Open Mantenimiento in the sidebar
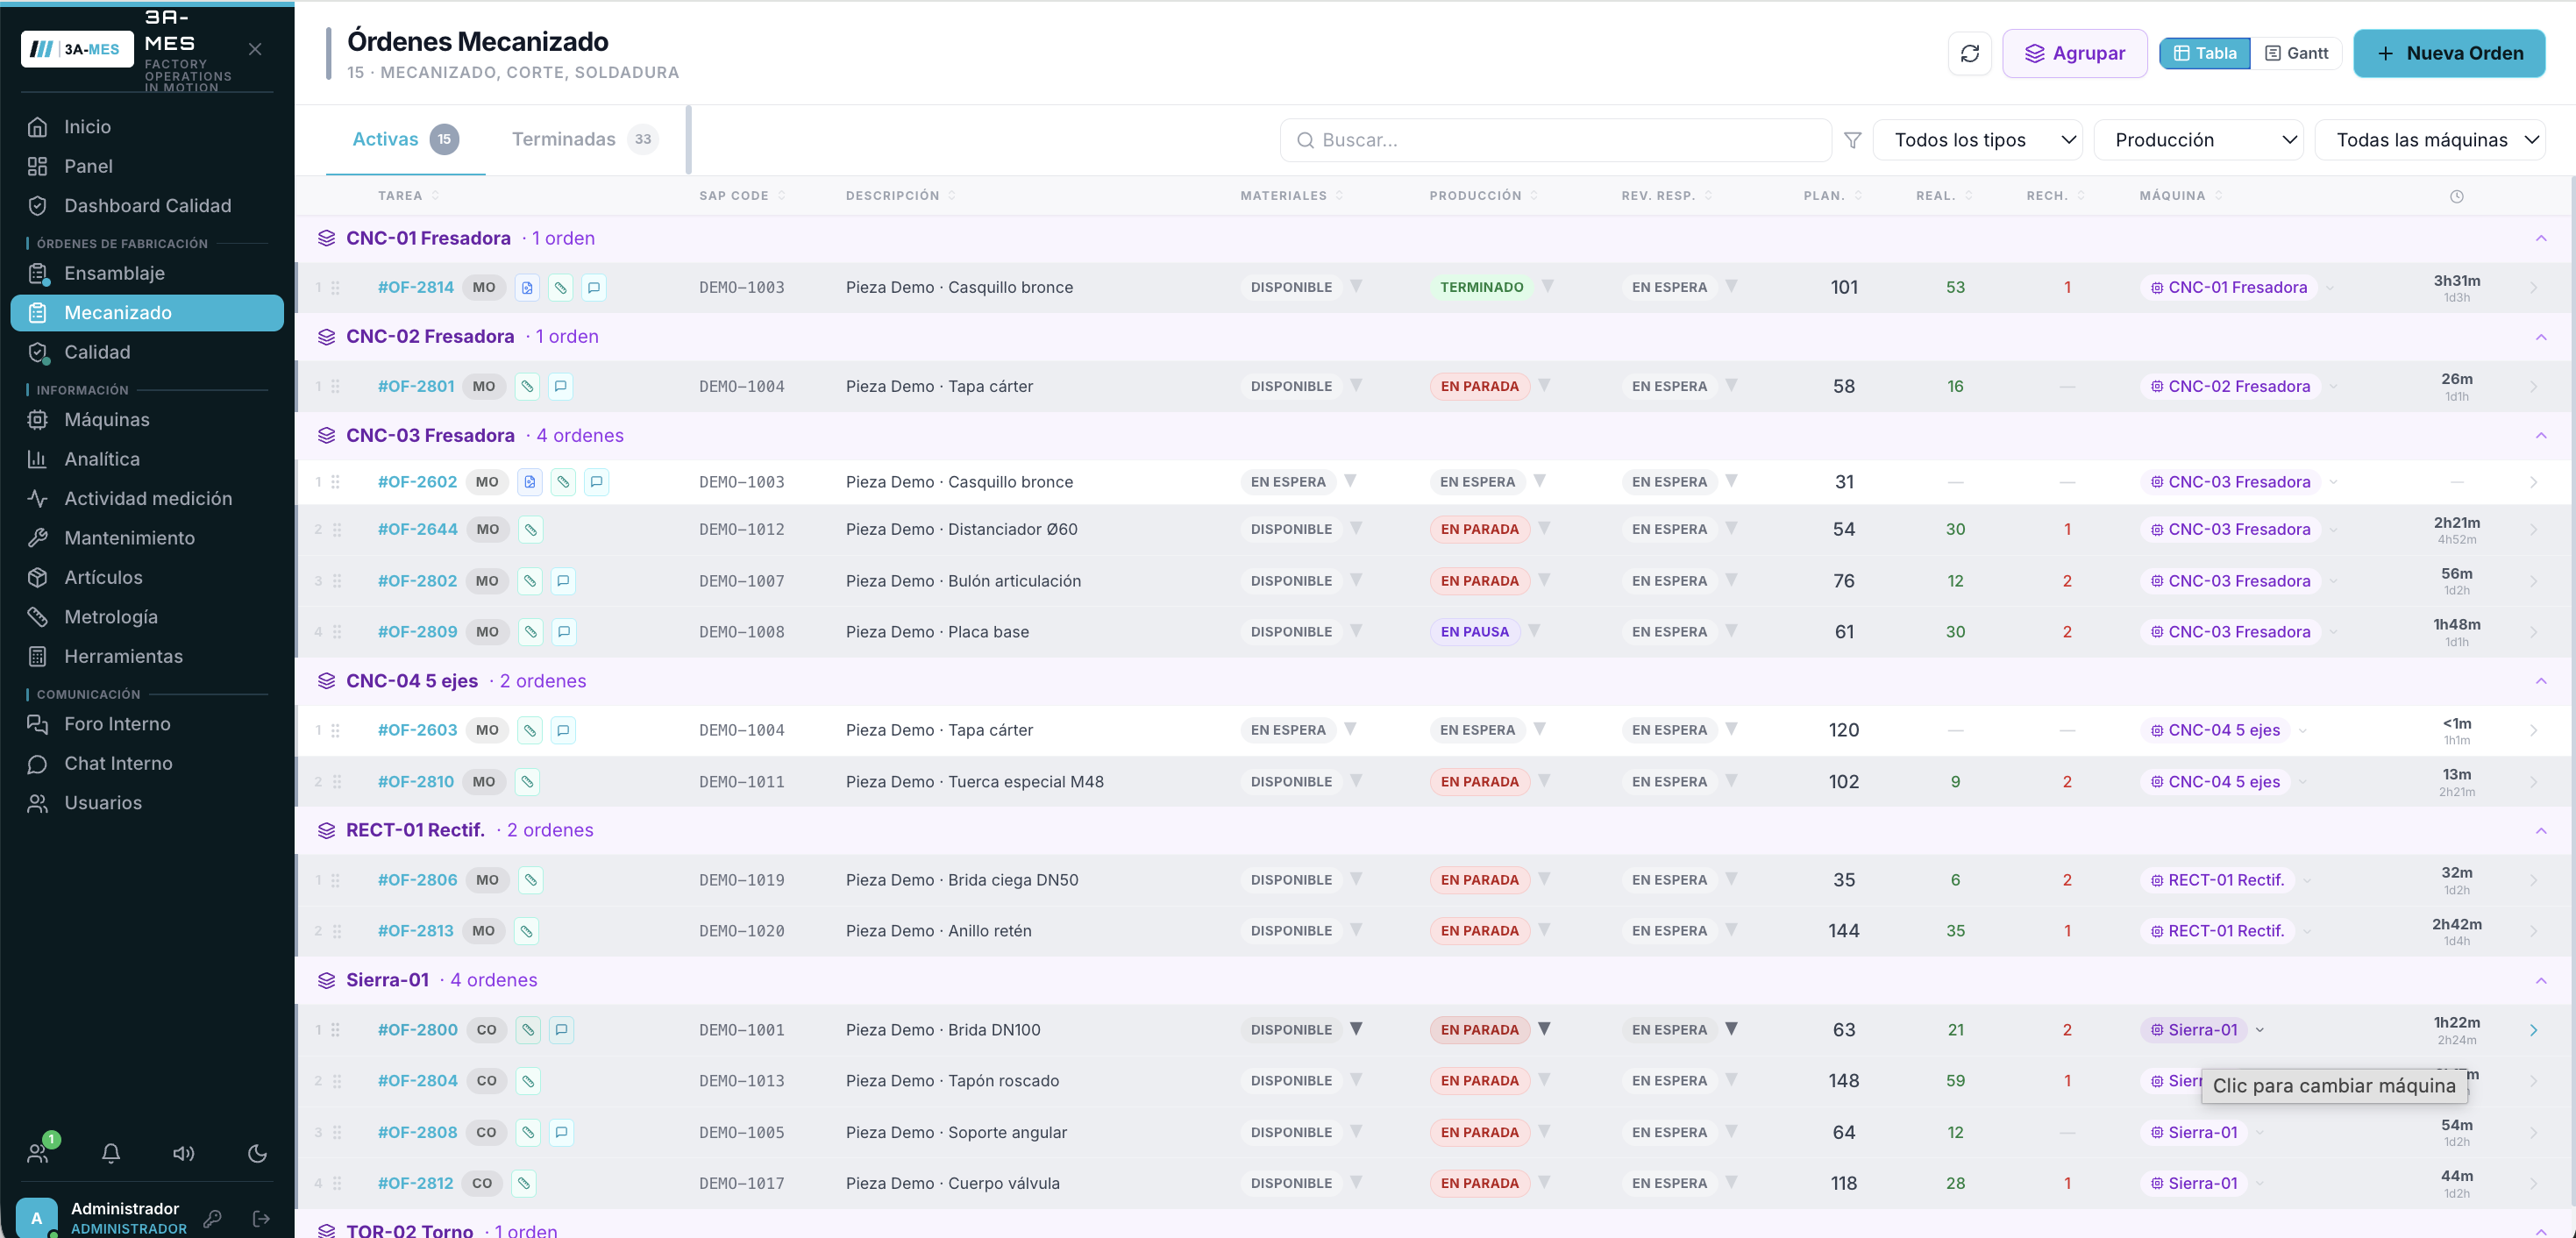The image size is (2576, 1238). (147, 538)
